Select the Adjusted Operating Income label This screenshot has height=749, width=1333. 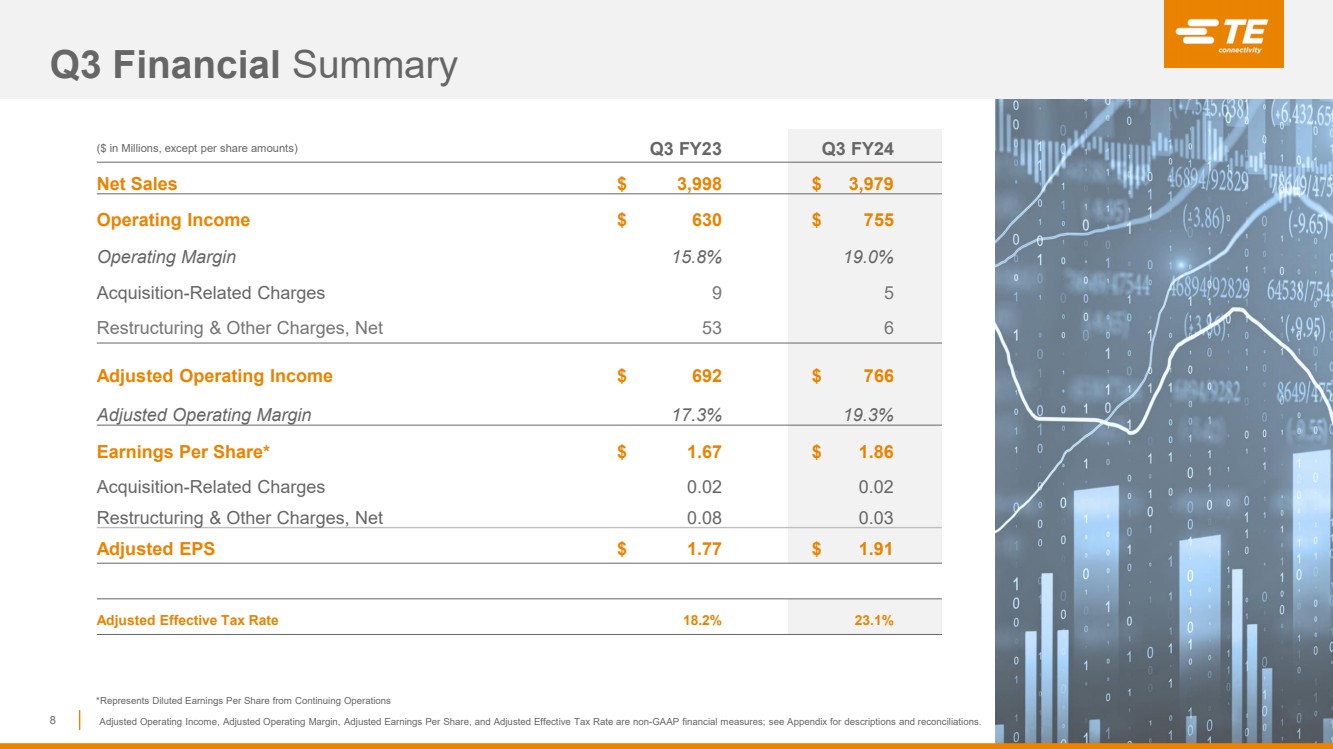(214, 376)
